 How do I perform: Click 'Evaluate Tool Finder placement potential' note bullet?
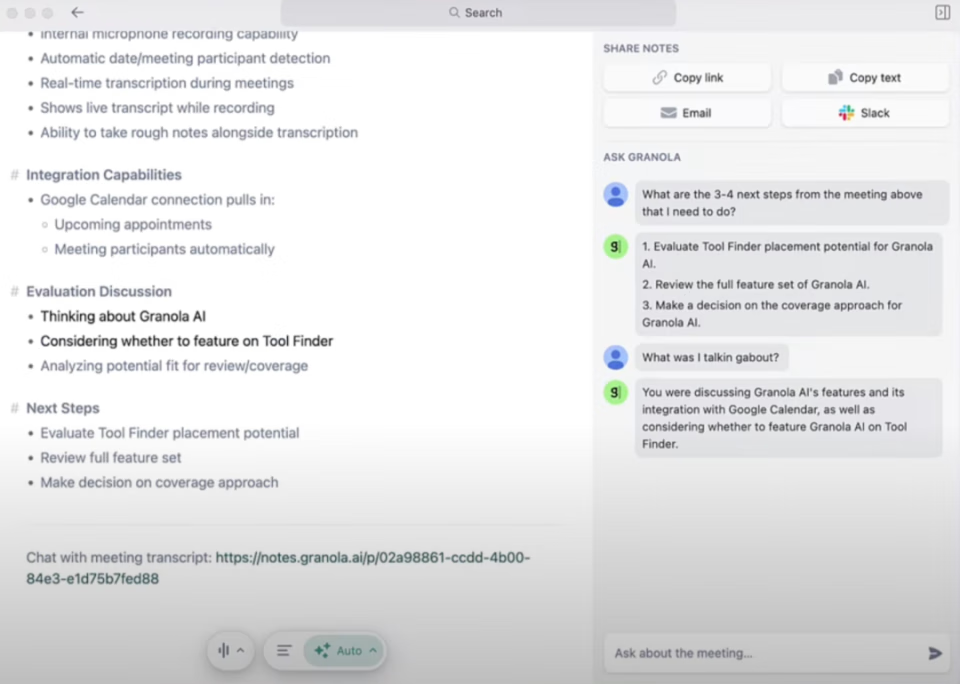(170, 433)
